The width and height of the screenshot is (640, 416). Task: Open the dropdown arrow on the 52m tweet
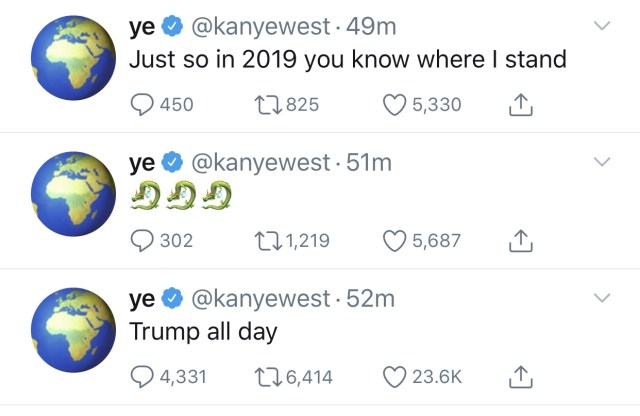601,298
